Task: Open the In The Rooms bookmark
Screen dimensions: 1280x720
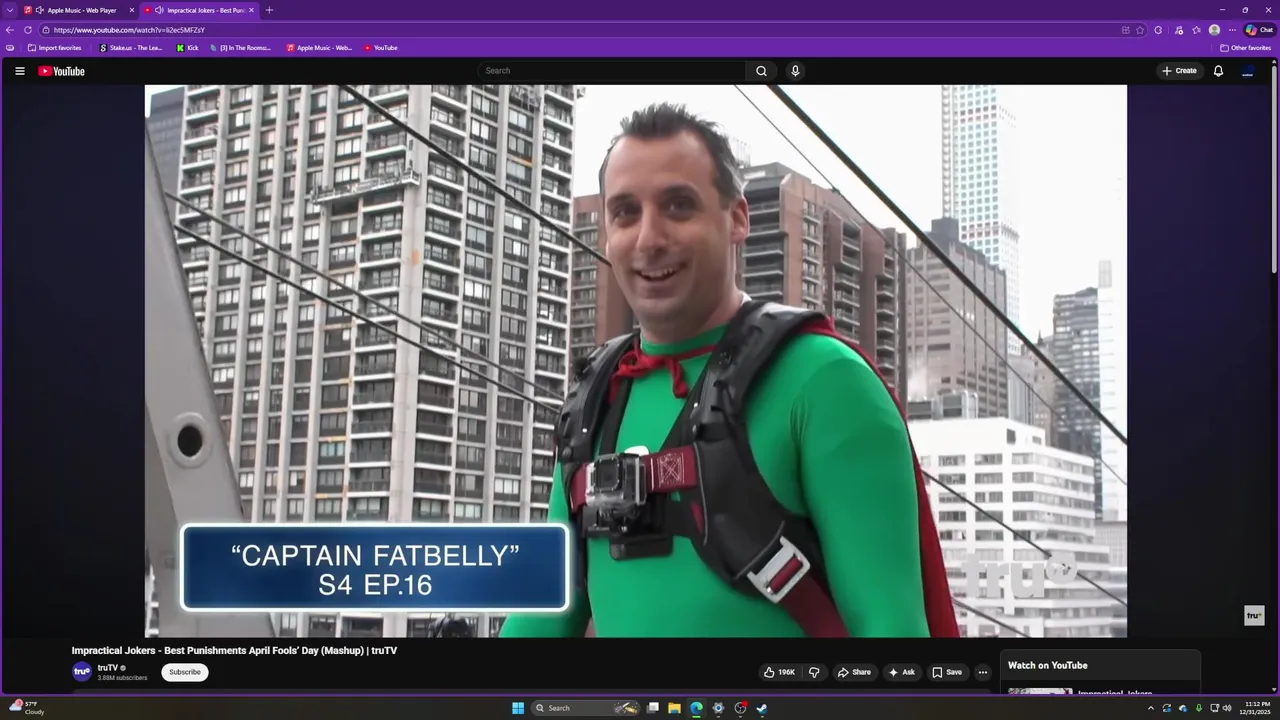Action: click(x=240, y=48)
